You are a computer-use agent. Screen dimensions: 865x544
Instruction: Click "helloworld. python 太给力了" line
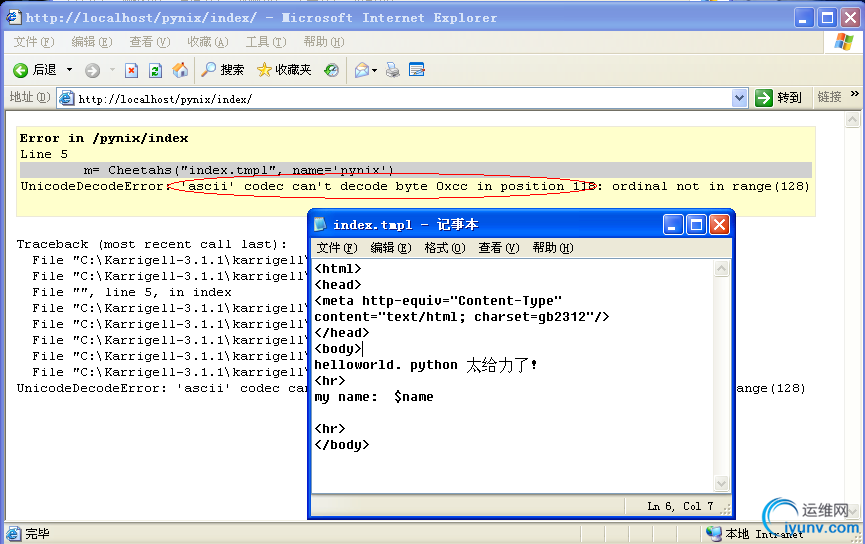(x=425, y=365)
